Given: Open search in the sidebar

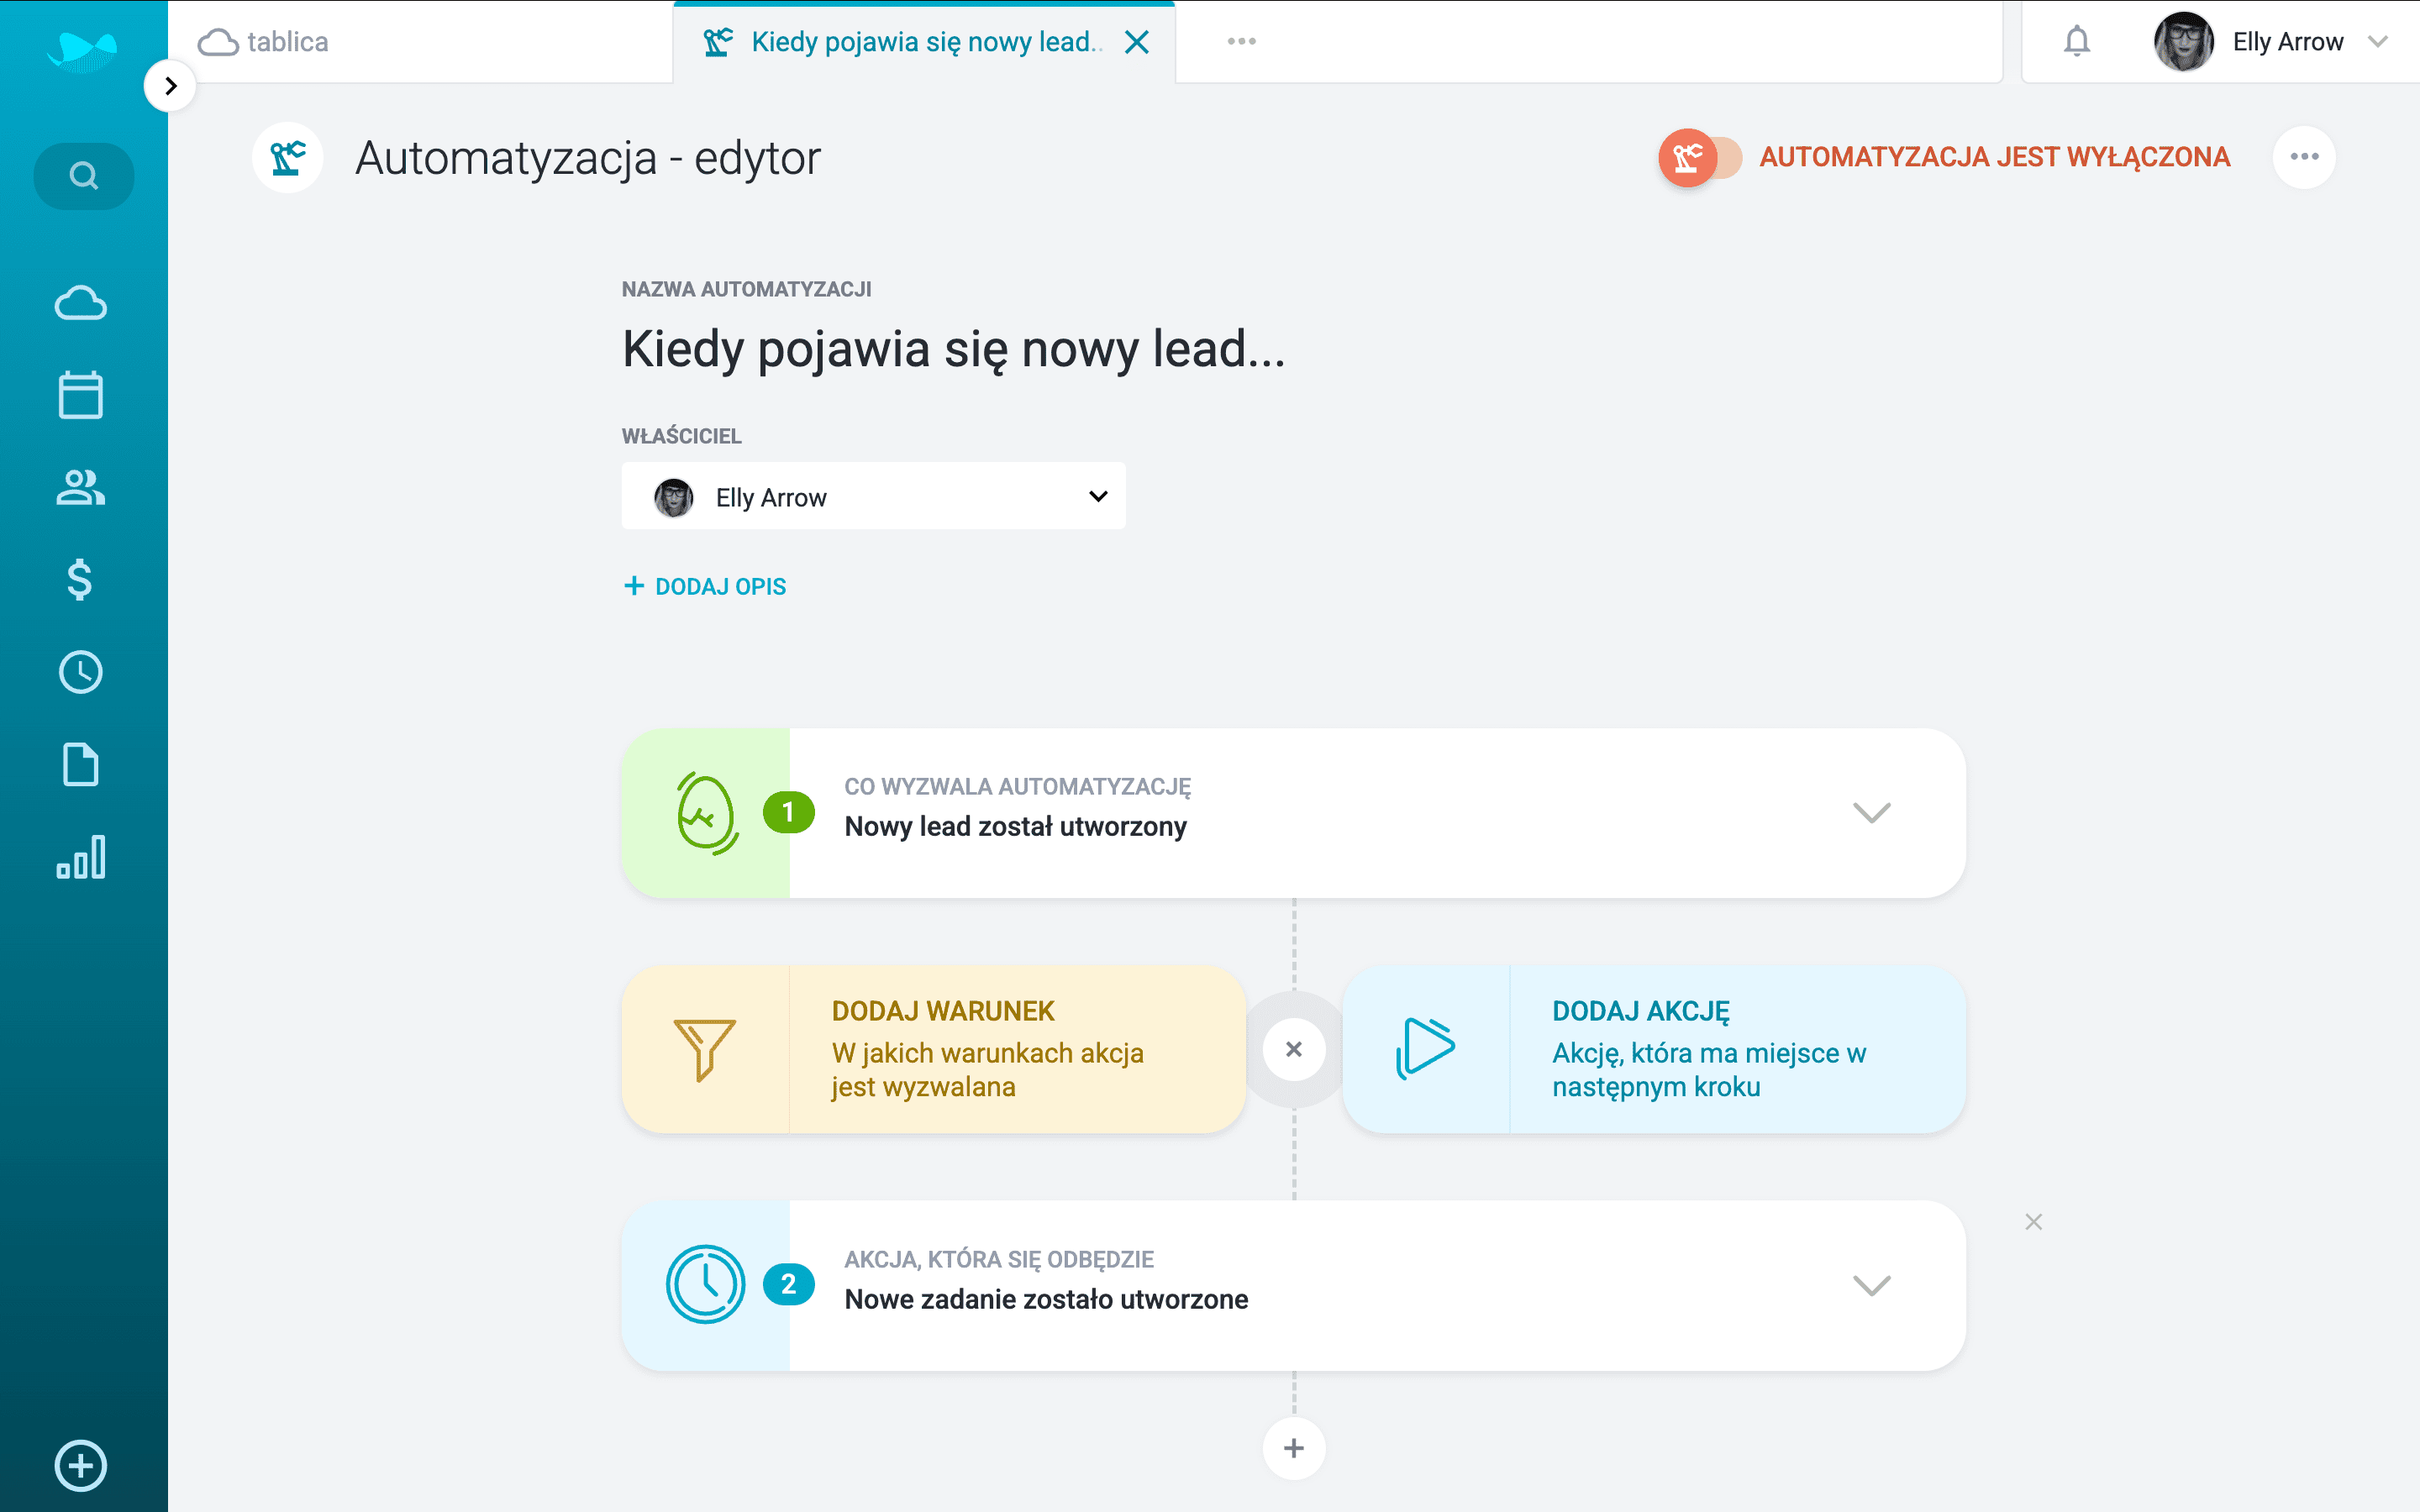Looking at the screenshot, I should tap(83, 175).
